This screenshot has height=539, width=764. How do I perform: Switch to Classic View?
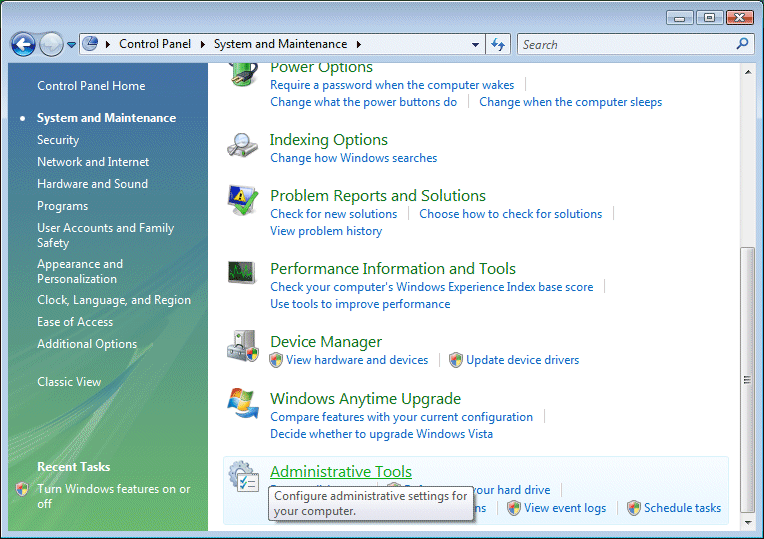point(69,382)
